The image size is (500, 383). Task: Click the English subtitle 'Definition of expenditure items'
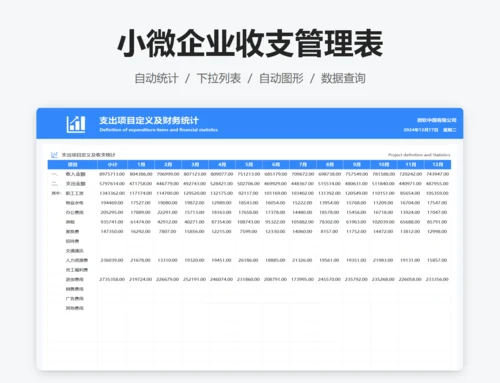159,130
